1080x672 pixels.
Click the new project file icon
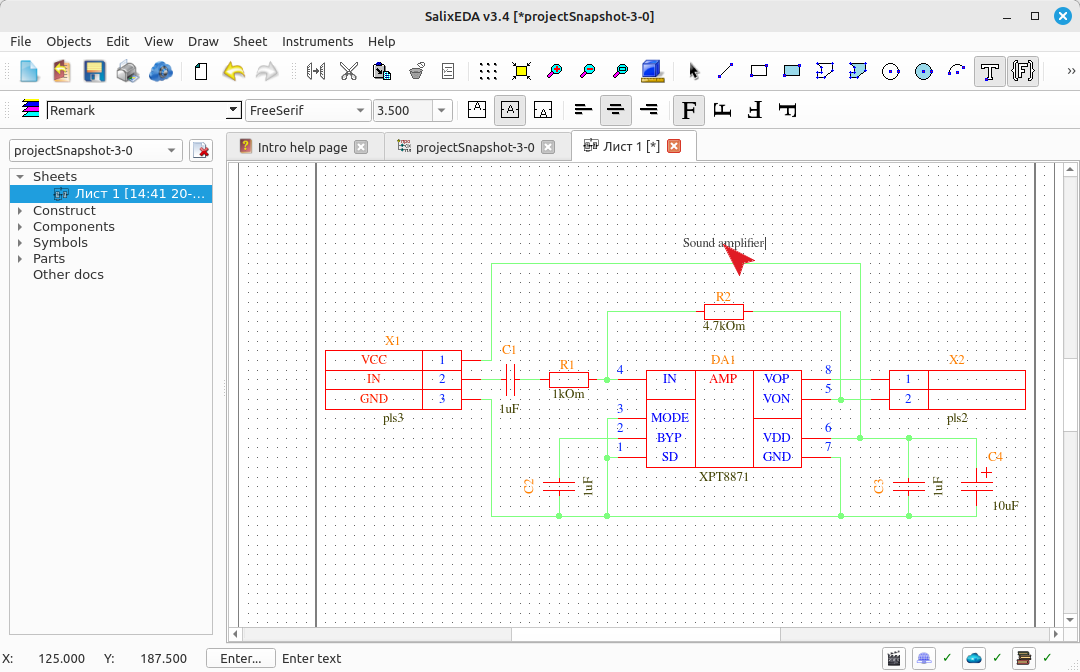(x=28, y=71)
